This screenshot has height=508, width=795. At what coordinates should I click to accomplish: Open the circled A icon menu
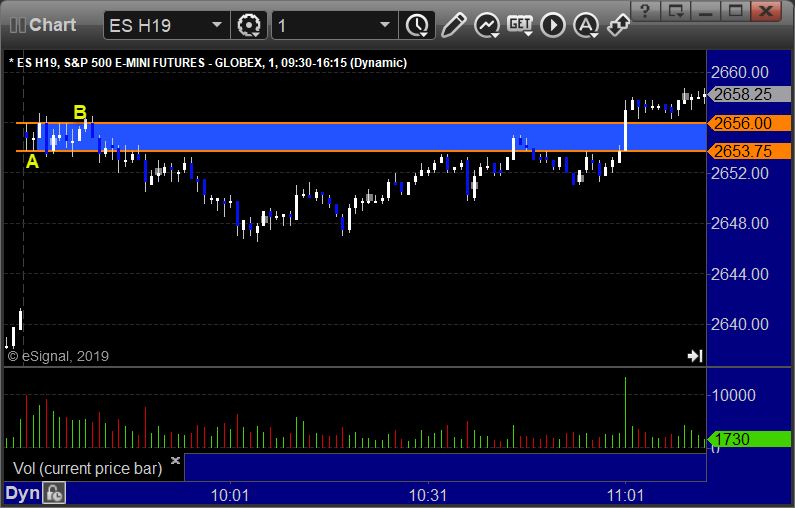586,25
